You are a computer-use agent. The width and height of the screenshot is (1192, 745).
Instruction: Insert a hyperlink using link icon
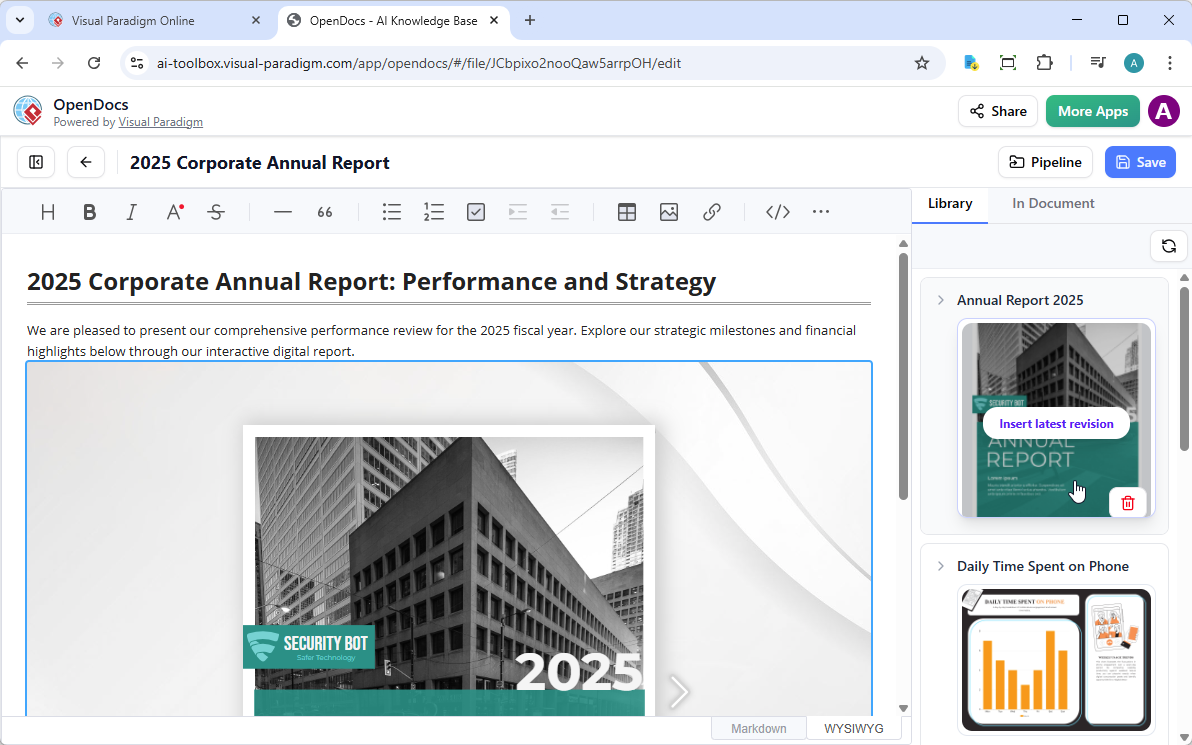click(x=712, y=212)
